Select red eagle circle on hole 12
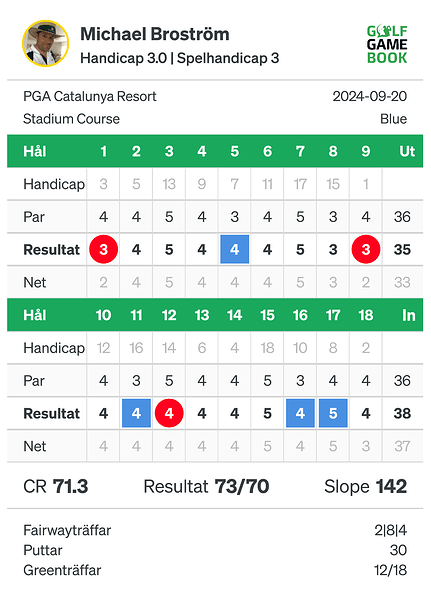Image resolution: width=431 pixels, height=600 pixels. pyautogui.click(x=169, y=413)
